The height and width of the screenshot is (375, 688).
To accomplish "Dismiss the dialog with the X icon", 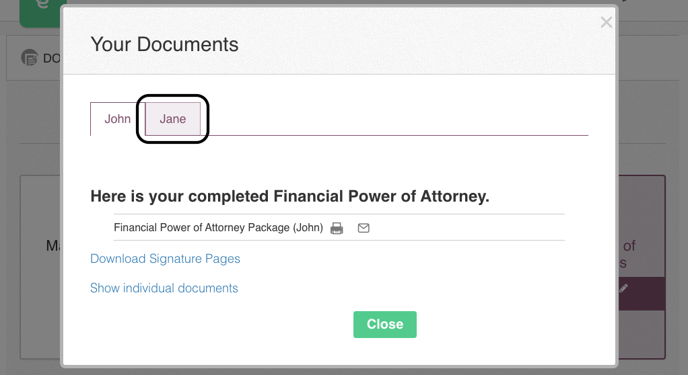I will tap(606, 22).
